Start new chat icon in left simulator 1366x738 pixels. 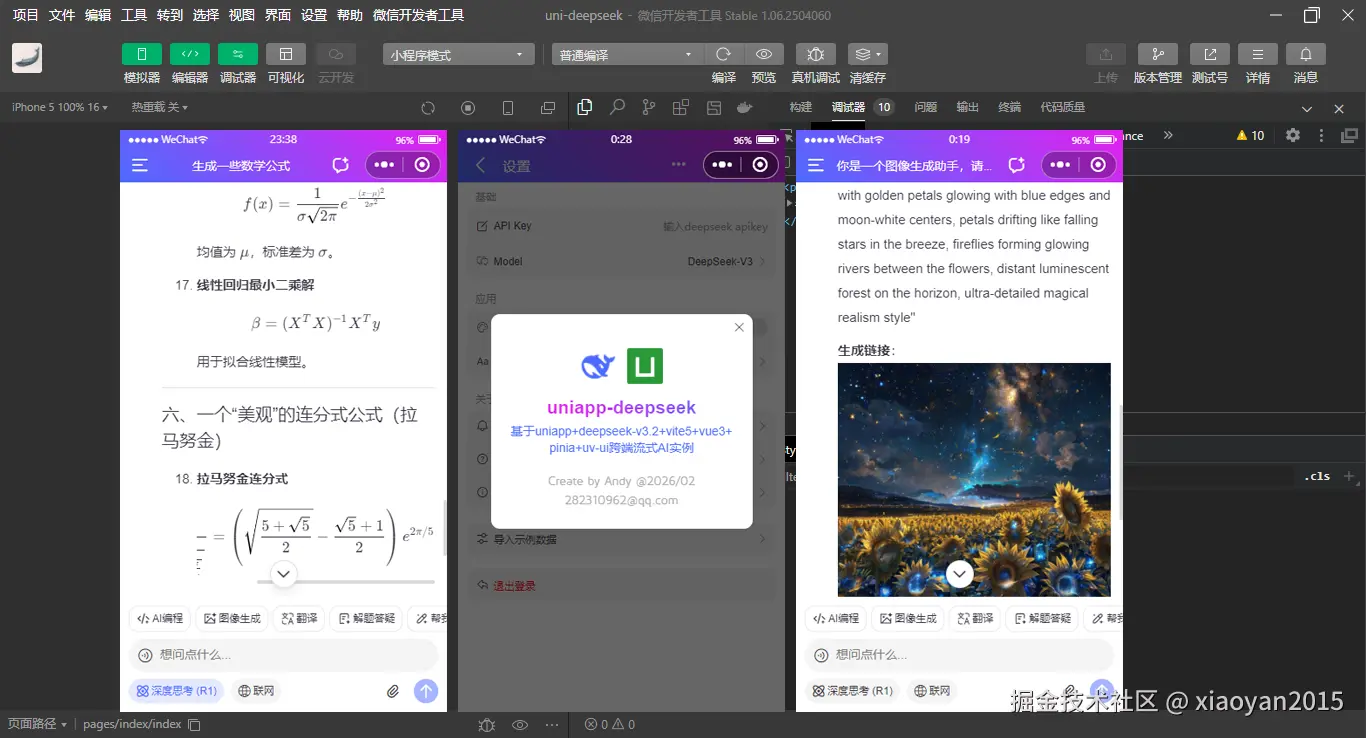click(340, 165)
